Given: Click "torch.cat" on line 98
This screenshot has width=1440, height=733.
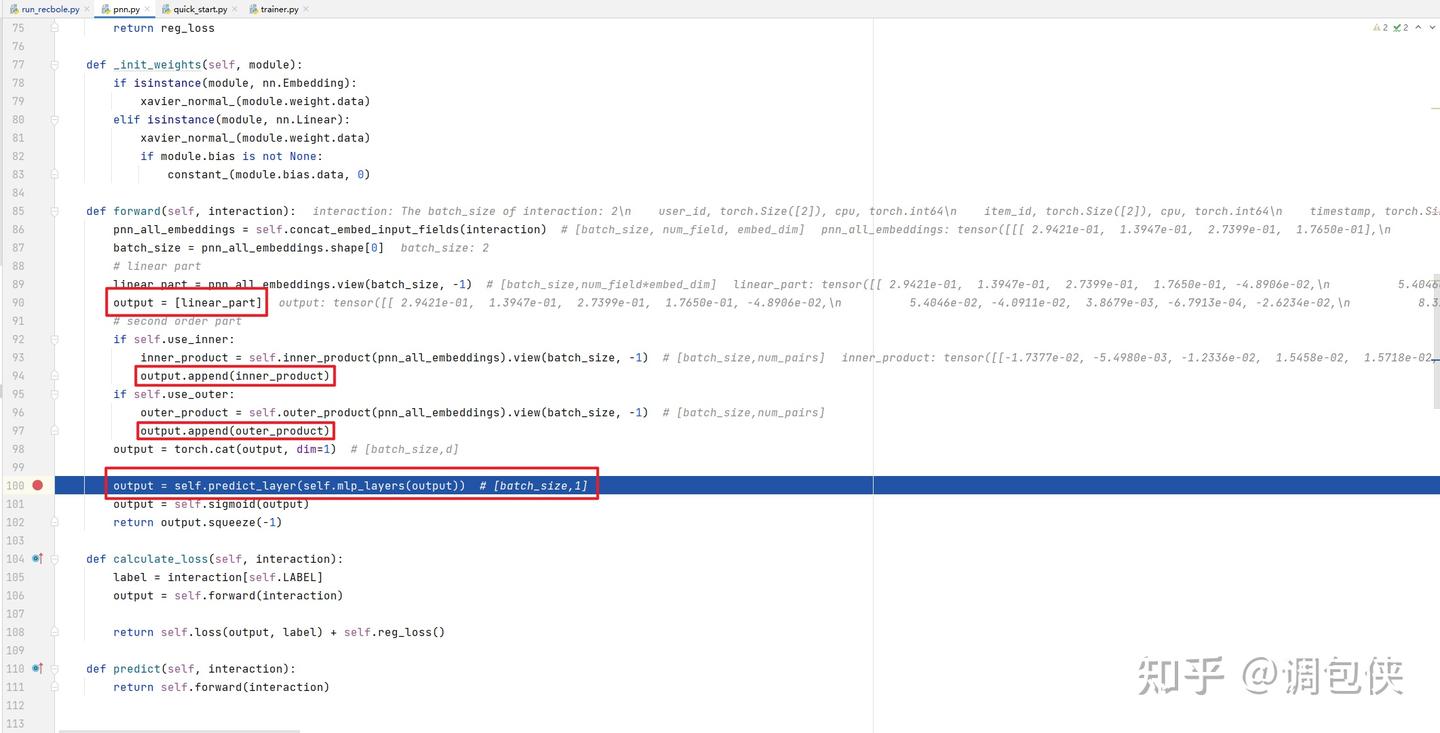Looking at the screenshot, I should coord(205,449).
